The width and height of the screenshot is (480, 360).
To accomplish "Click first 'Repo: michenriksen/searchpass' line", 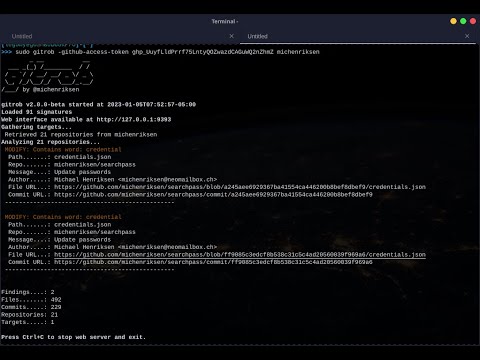I will click(72, 165).
